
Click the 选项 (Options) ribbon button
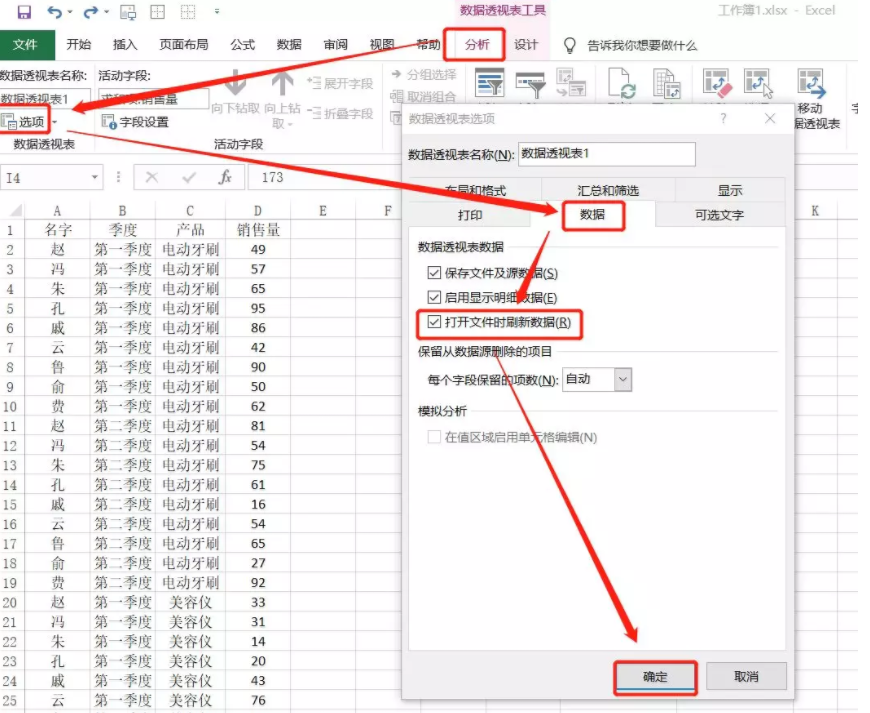[24, 122]
